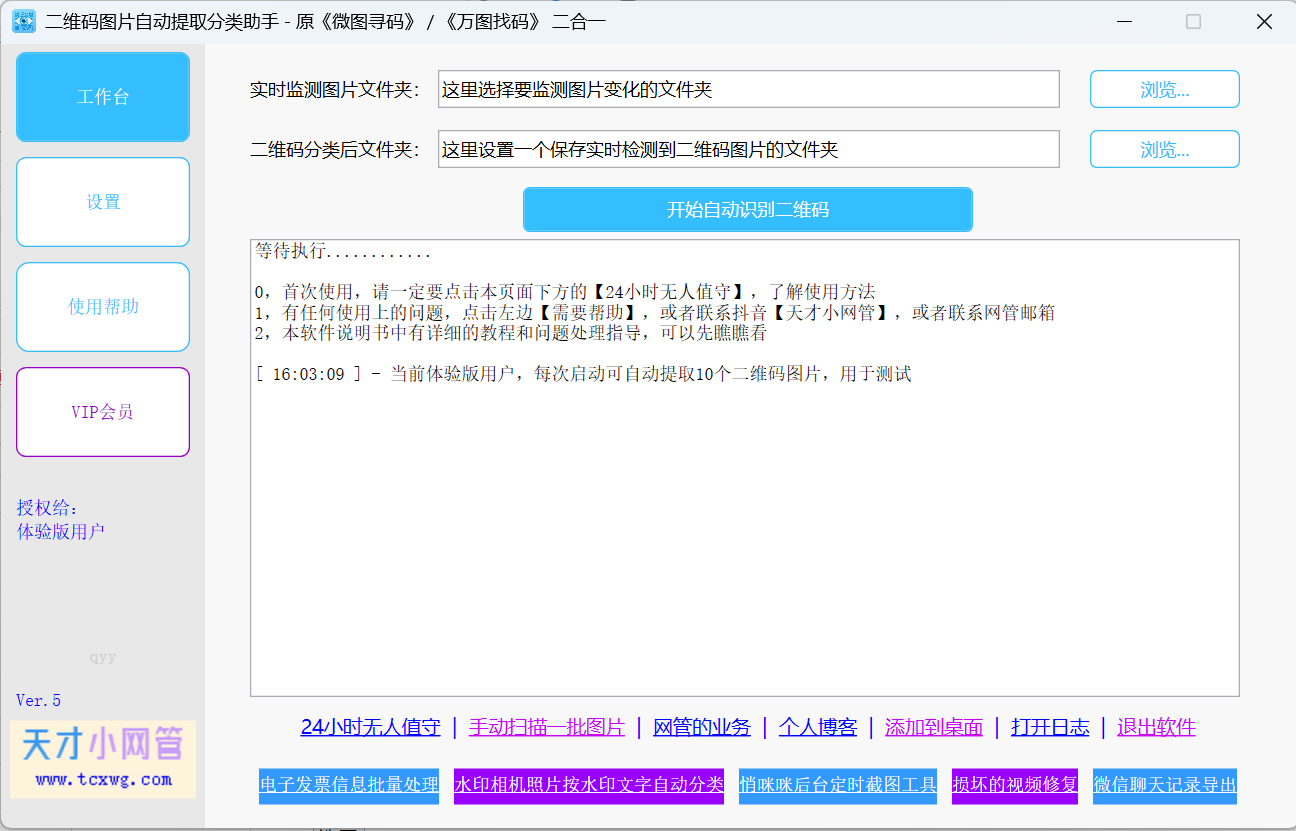Image resolution: width=1296 pixels, height=831 pixels.
Task: Exit the software via 退出软件
Action: tap(1155, 727)
